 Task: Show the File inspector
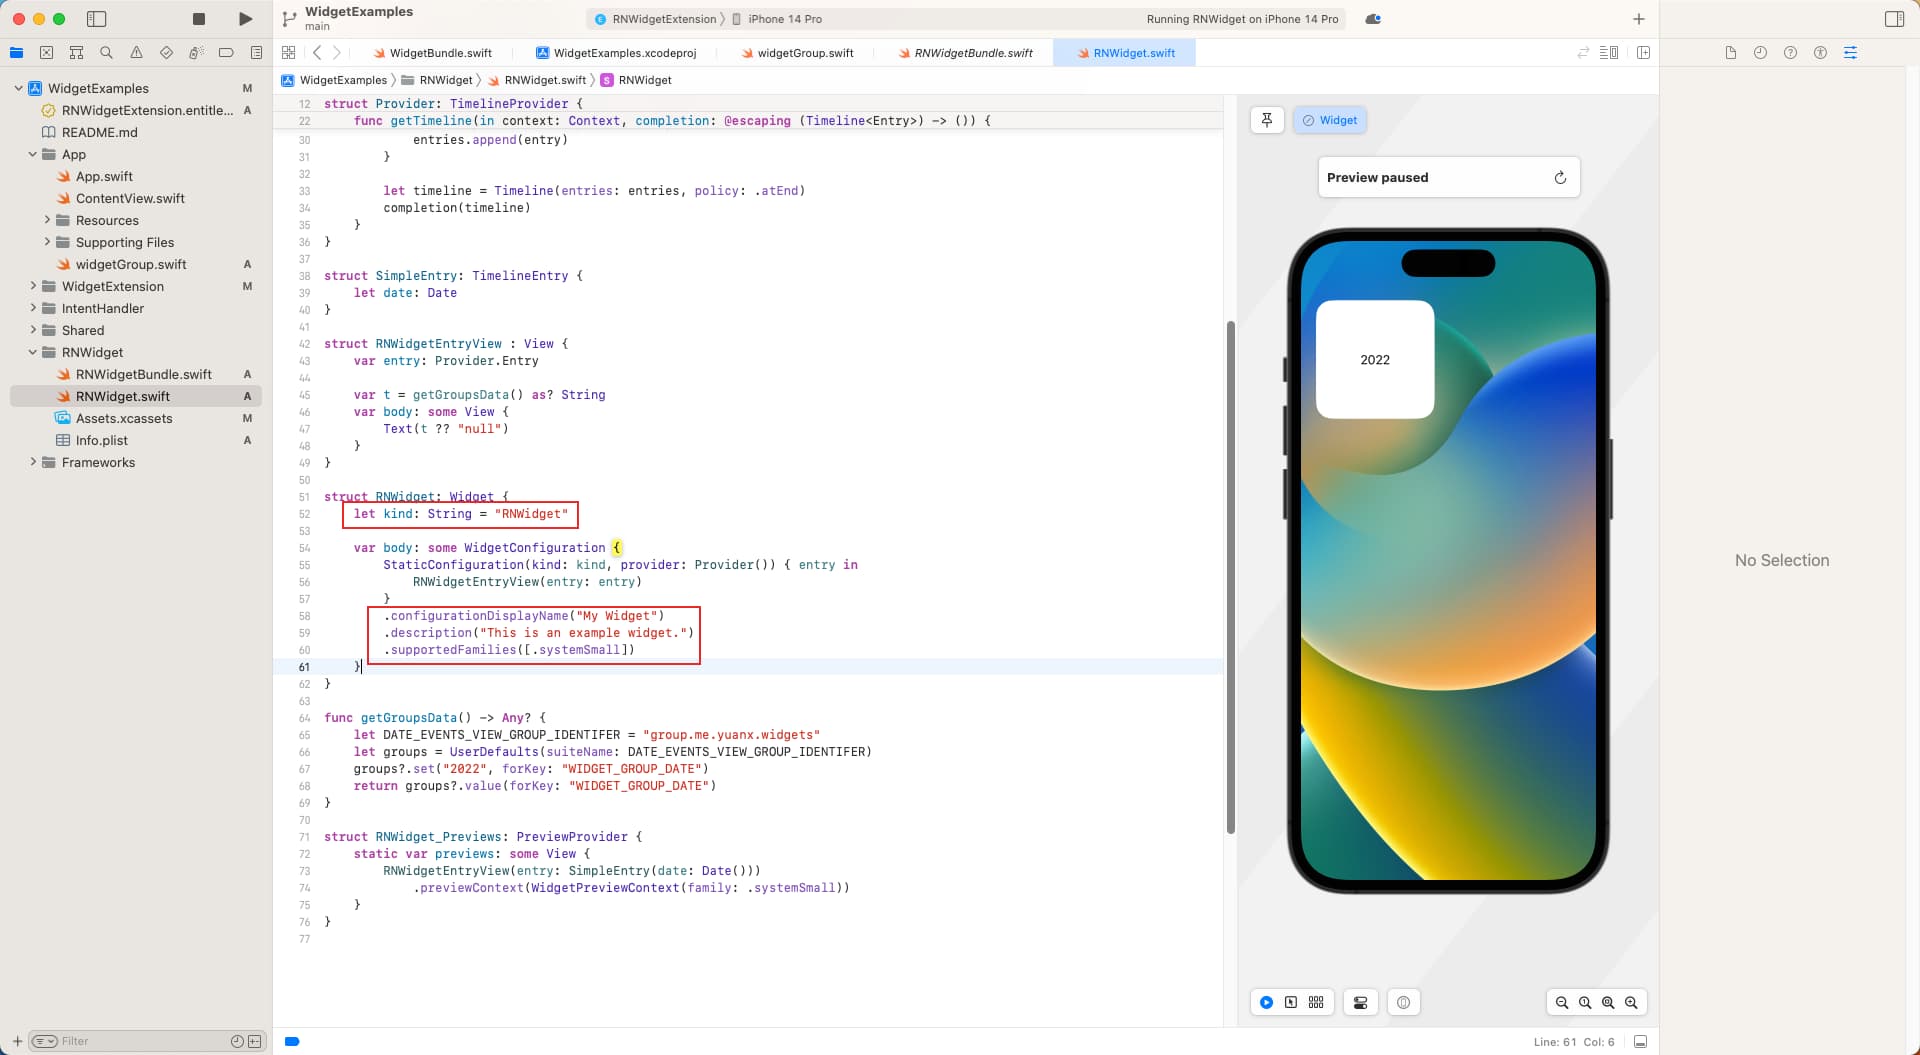[x=1730, y=52]
